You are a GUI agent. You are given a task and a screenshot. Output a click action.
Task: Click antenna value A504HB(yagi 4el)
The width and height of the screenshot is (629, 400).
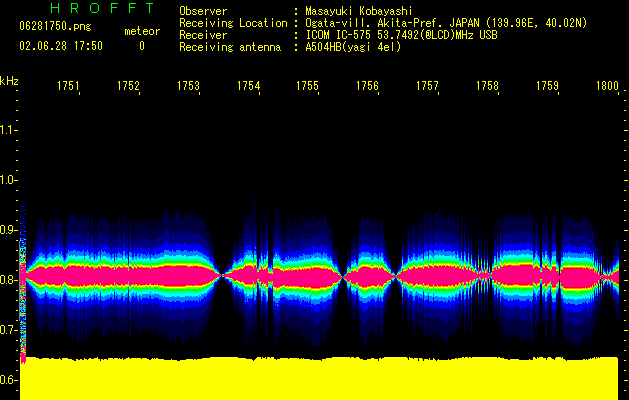tap(353, 47)
